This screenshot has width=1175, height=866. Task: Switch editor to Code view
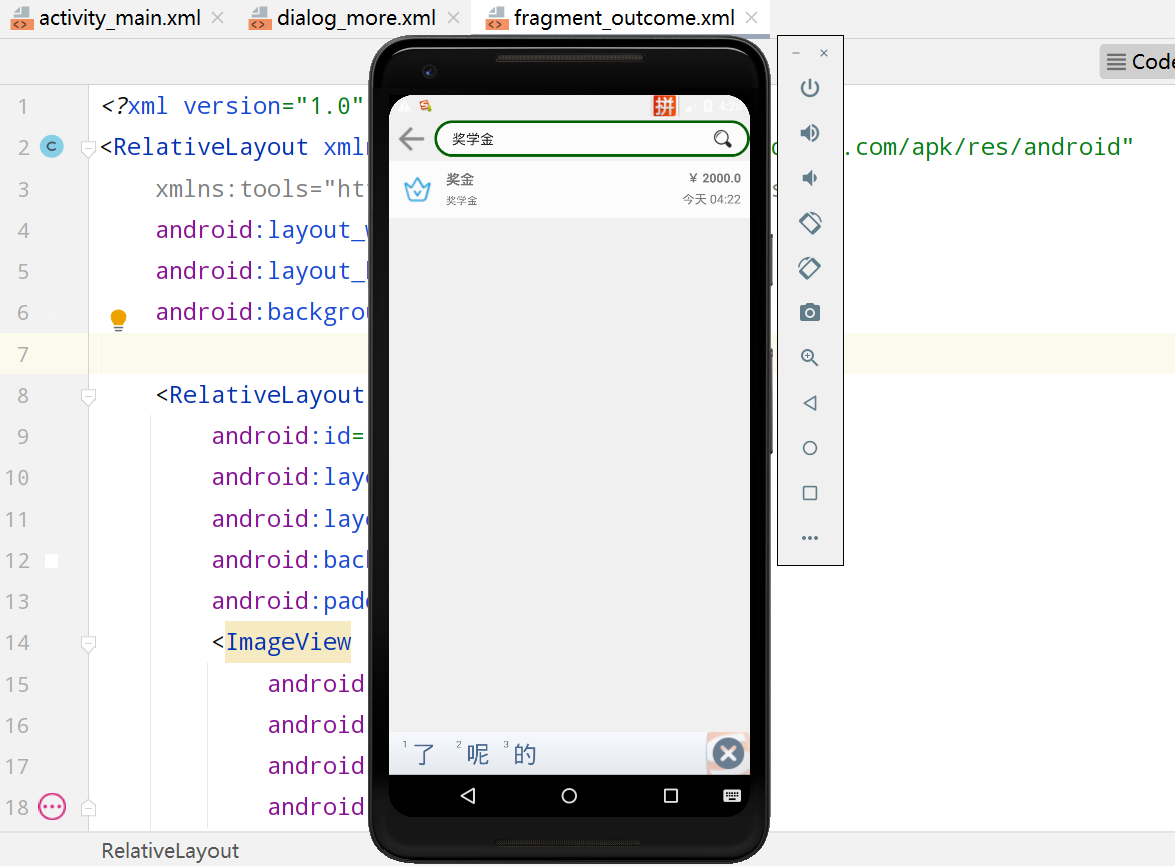(x=1140, y=61)
